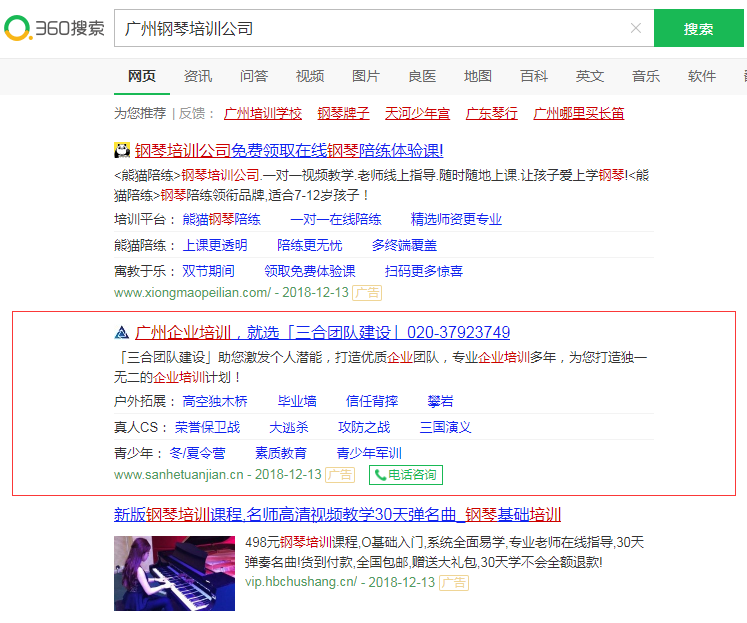Viewport: 747px width, 623px height.
Task: Click the 一对一在线陪练 sublink
Action: tap(336, 219)
